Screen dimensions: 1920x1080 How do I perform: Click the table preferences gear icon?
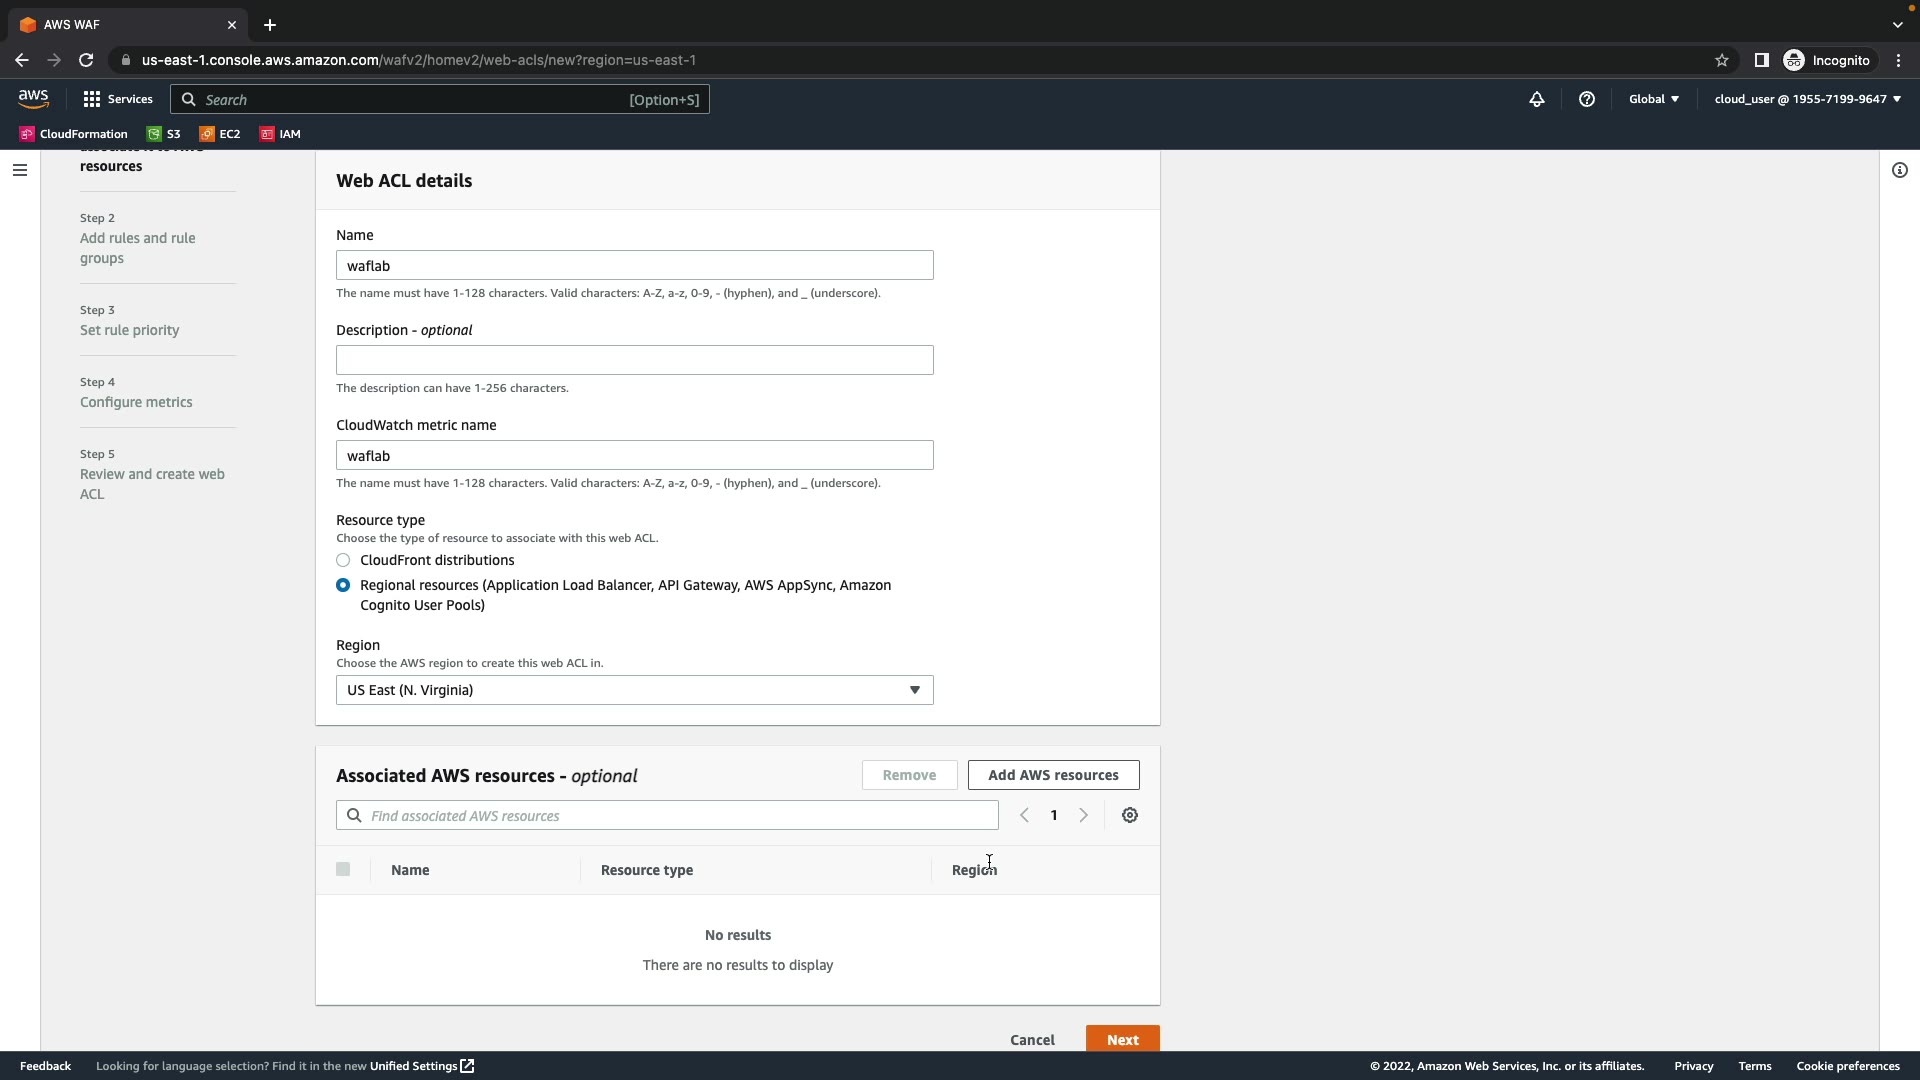click(1129, 815)
